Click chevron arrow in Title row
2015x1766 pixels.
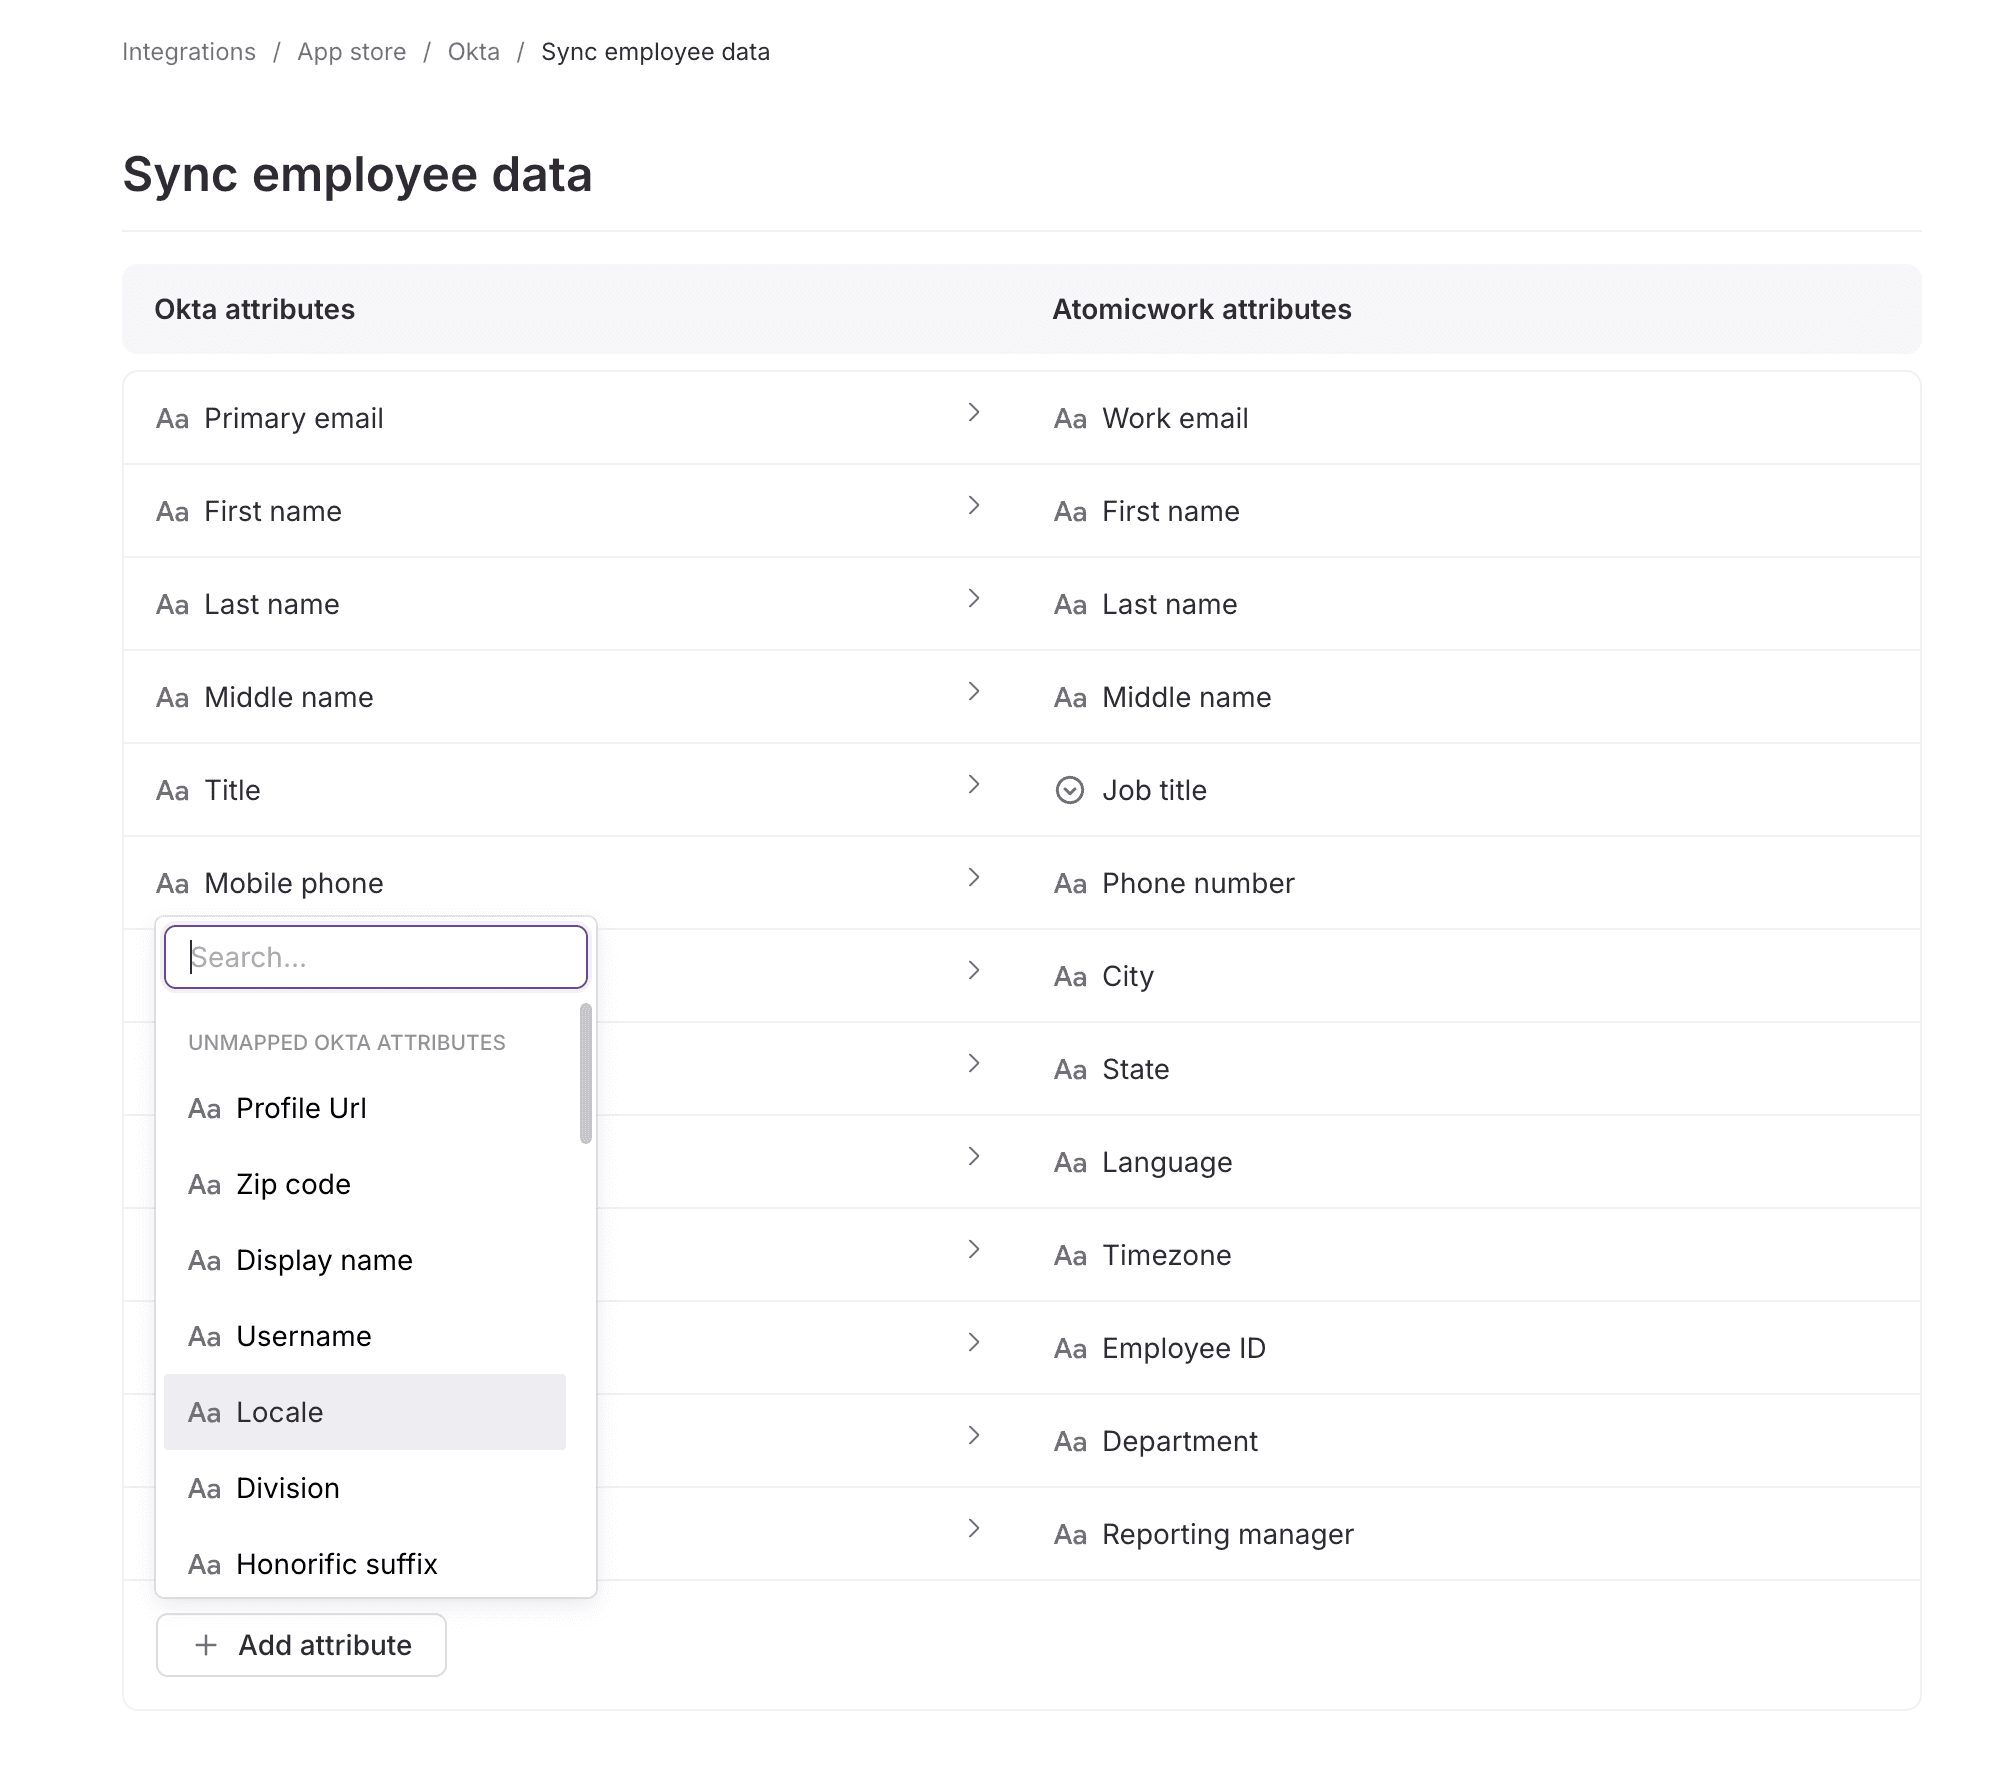click(974, 784)
